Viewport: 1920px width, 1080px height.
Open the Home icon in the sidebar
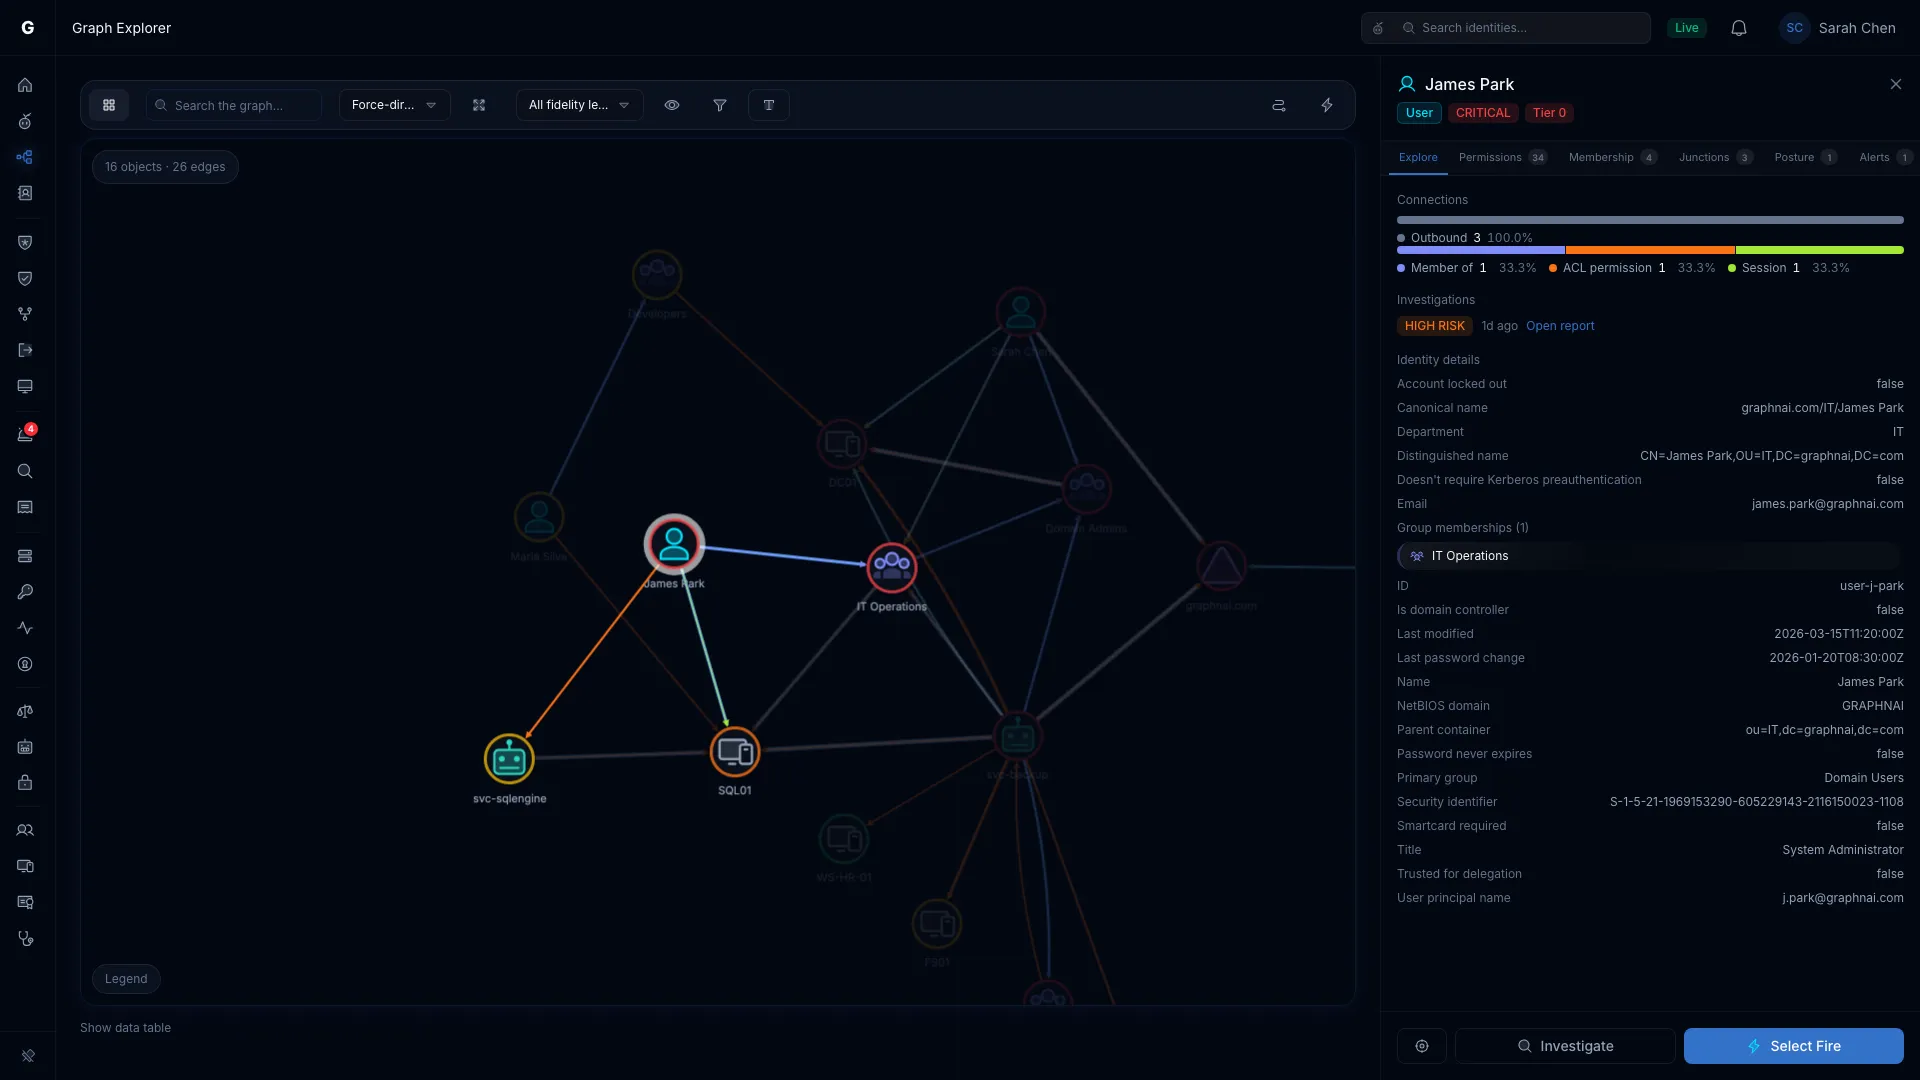click(x=25, y=85)
